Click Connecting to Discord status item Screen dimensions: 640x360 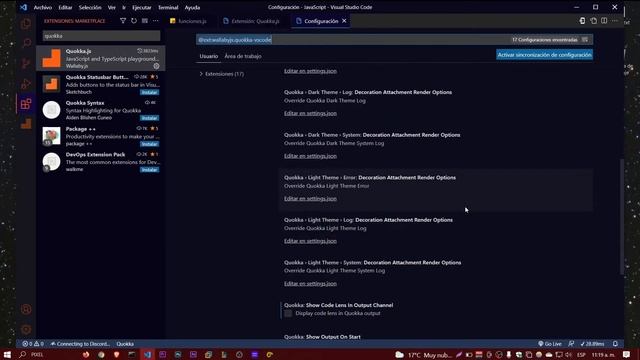80,344
